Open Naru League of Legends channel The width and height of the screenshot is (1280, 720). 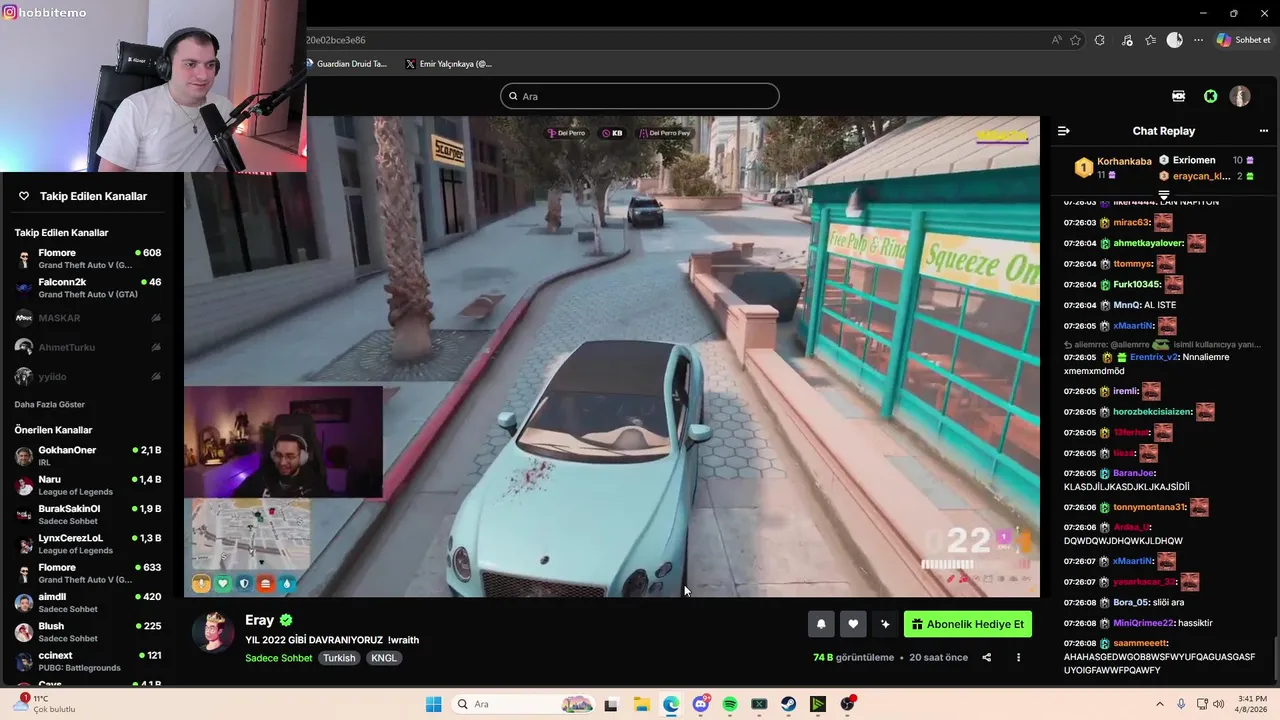pos(88,485)
